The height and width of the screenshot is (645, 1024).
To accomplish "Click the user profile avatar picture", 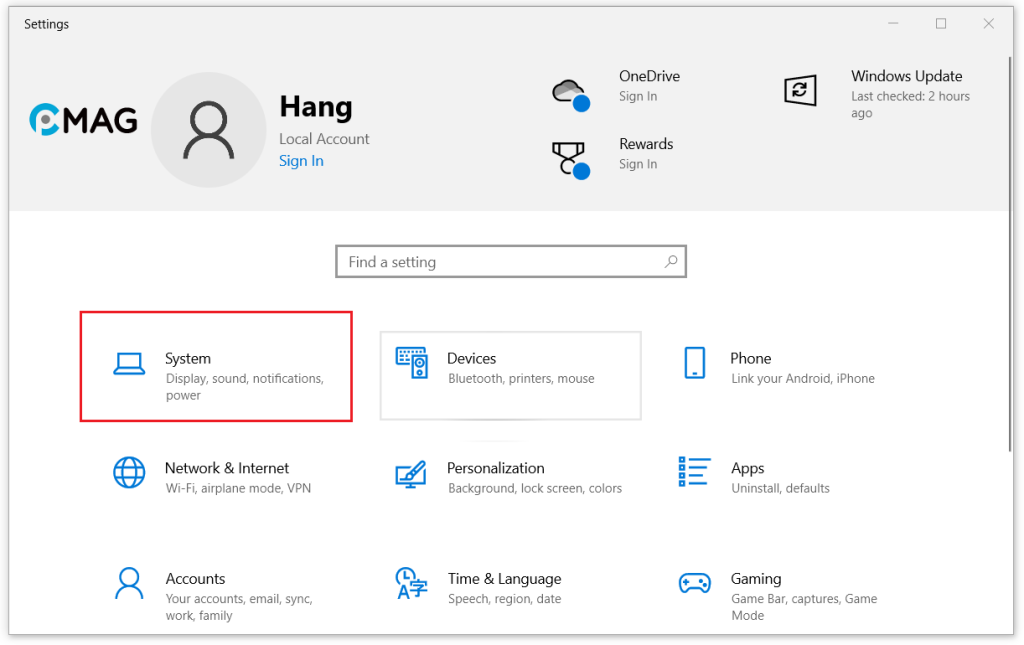I will click(x=209, y=130).
